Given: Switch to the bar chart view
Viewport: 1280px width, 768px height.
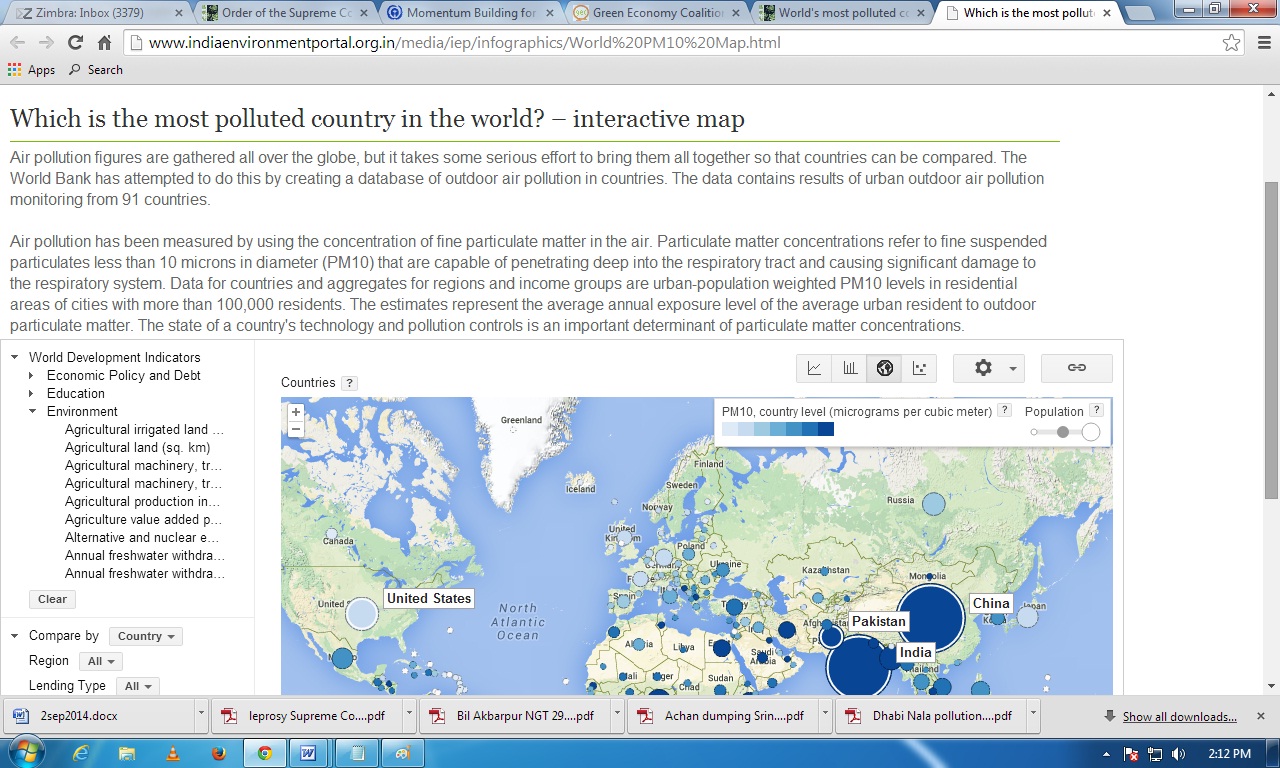Looking at the screenshot, I should [x=850, y=368].
